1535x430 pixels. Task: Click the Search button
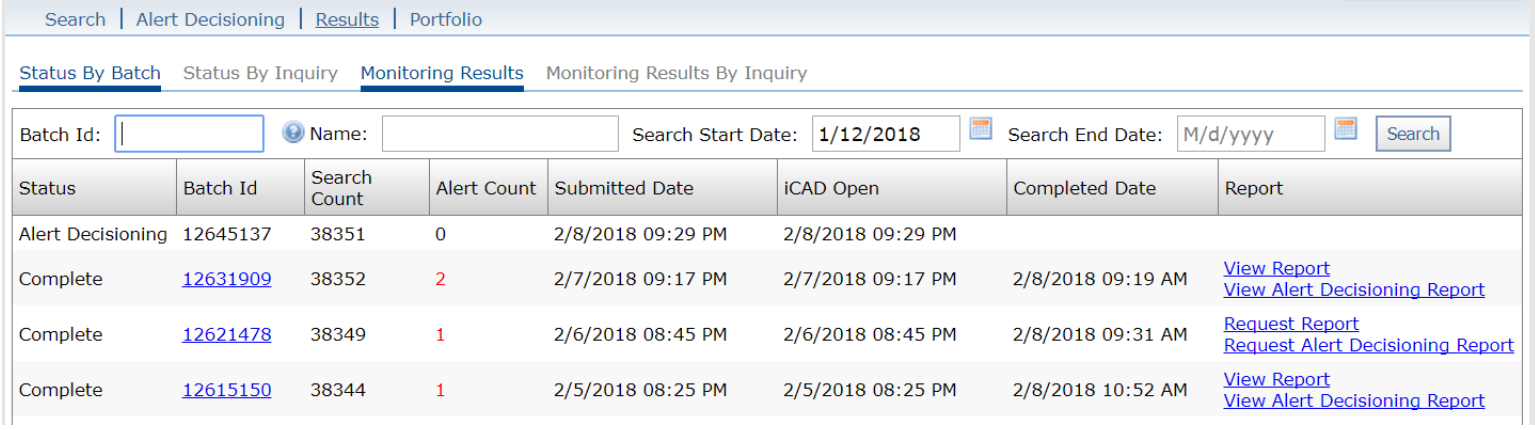[1413, 134]
